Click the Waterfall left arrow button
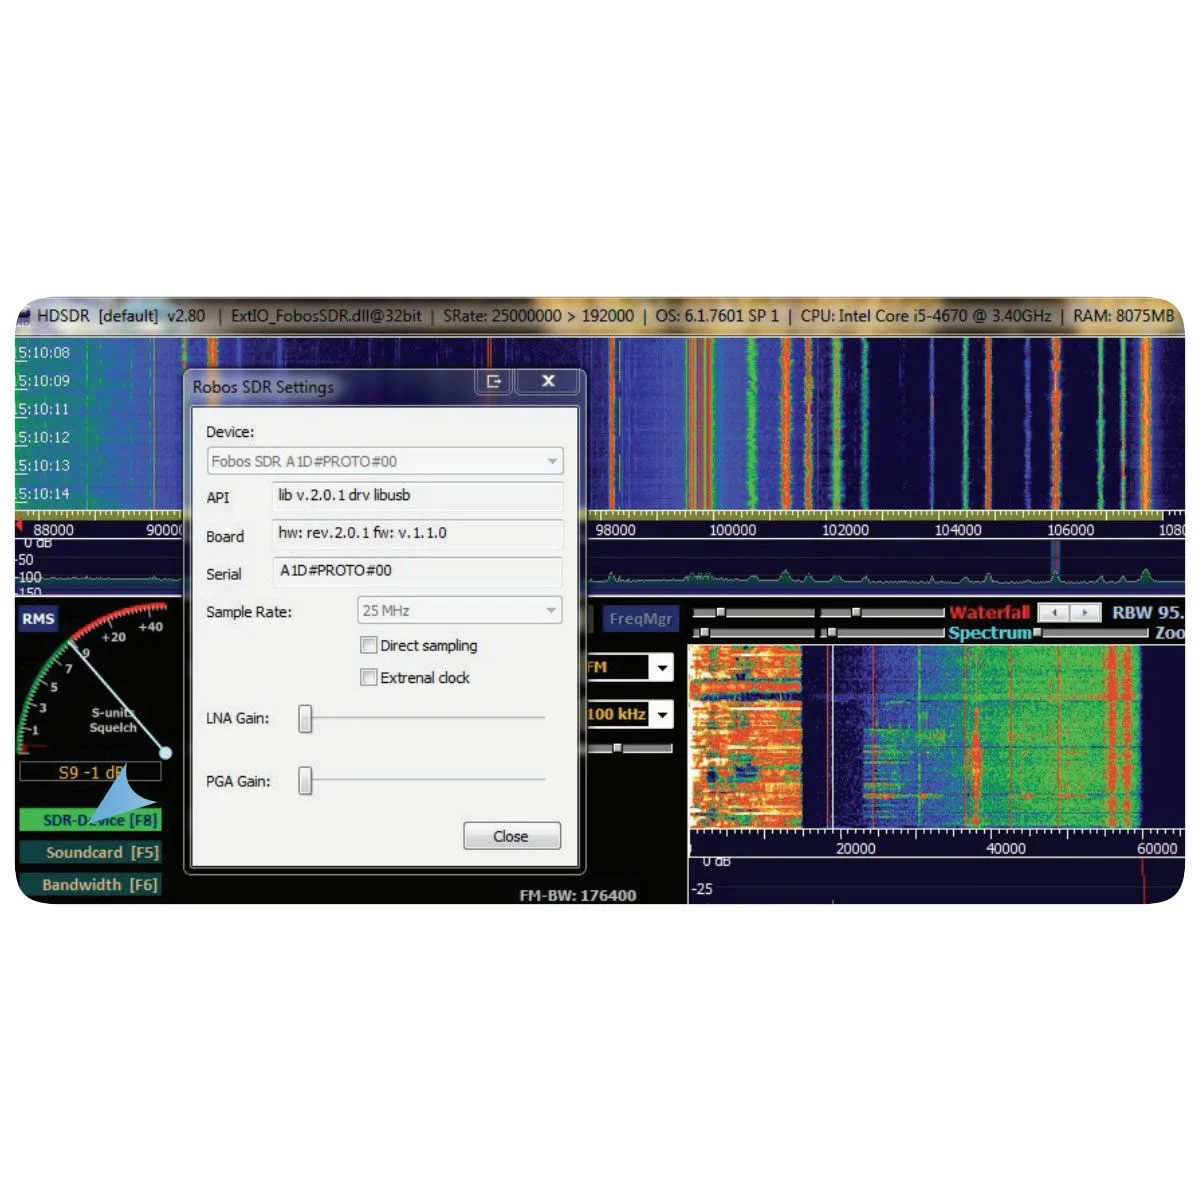This screenshot has height=1200, width=1200. 1054,612
